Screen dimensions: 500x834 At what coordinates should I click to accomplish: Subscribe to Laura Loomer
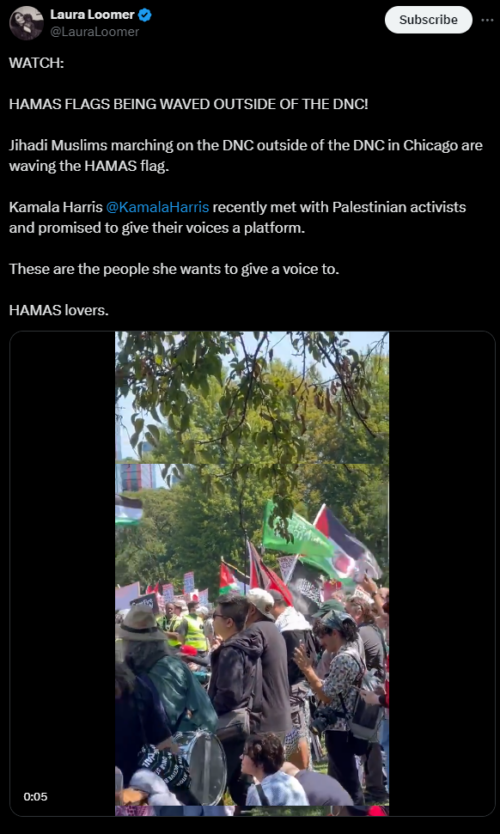(428, 20)
